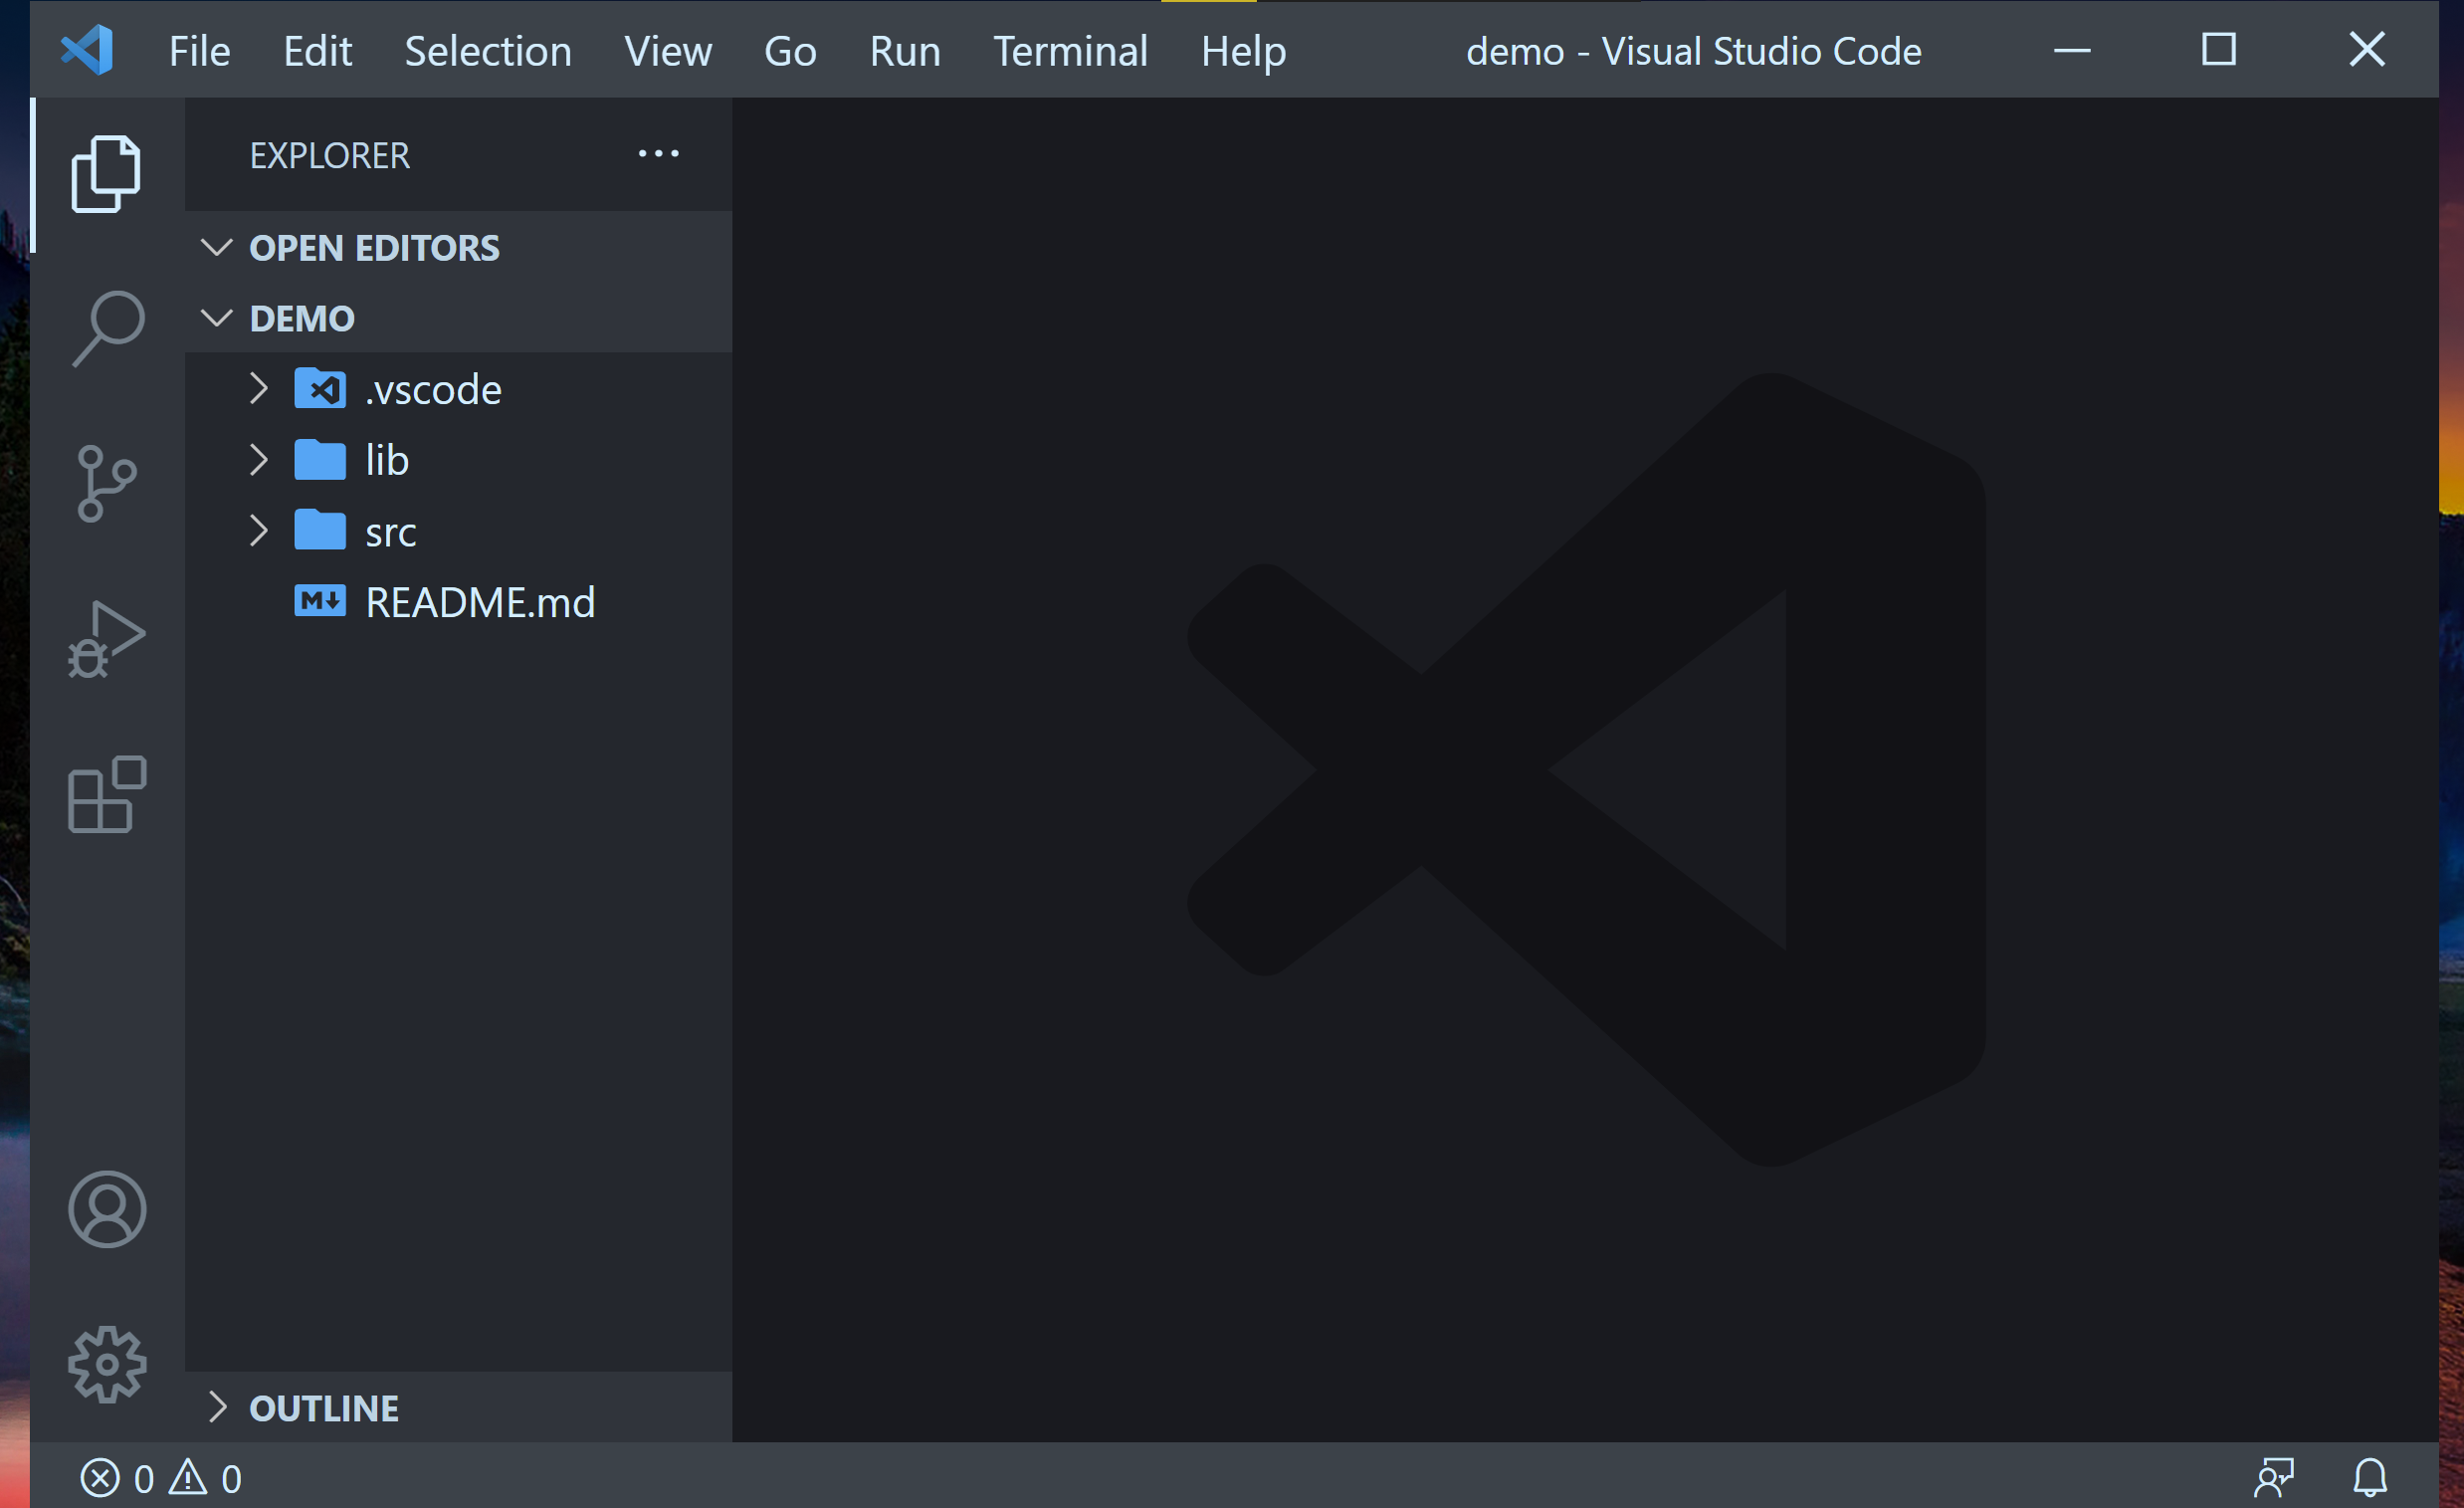Screen dimensions: 2464x1508
Task: Open the Run menu
Action: pyautogui.click(x=905, y=51)
